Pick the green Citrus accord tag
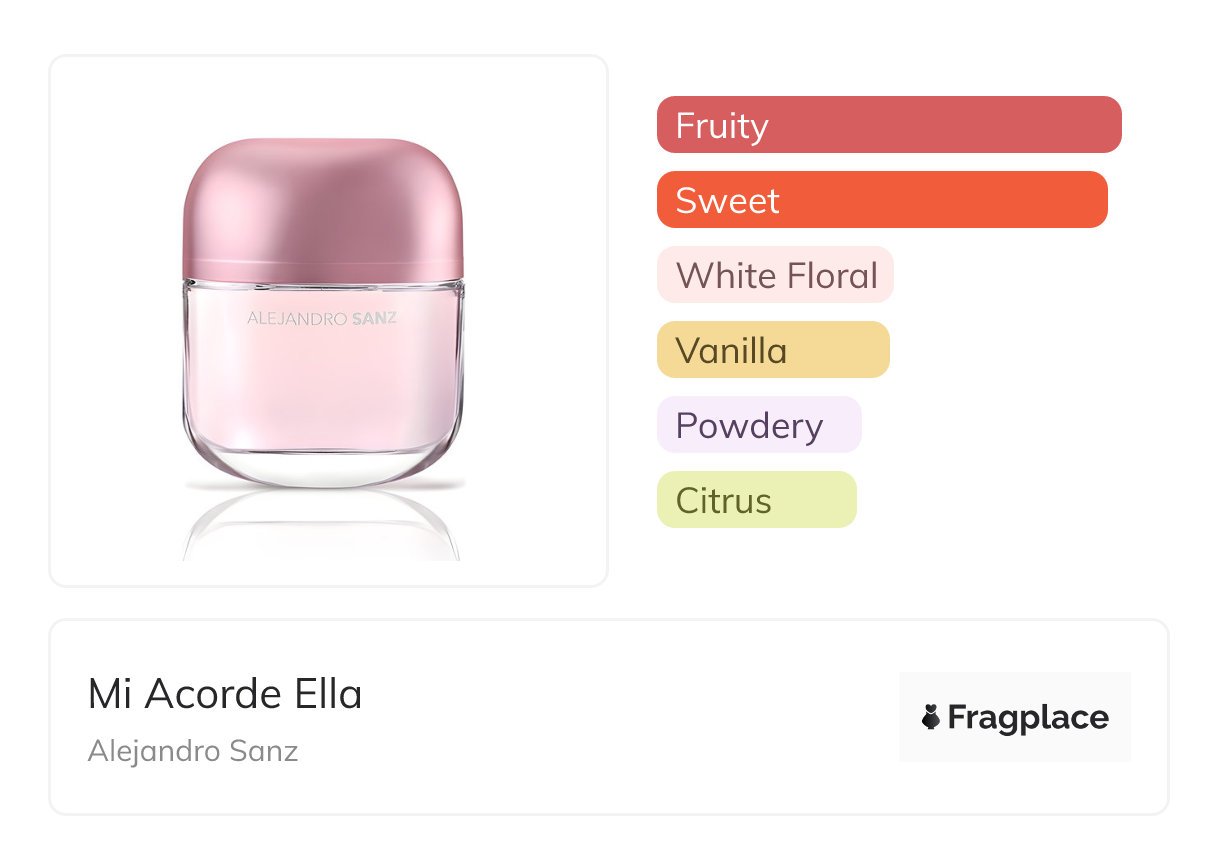1218x864 pixels. (x=757, y=500)
